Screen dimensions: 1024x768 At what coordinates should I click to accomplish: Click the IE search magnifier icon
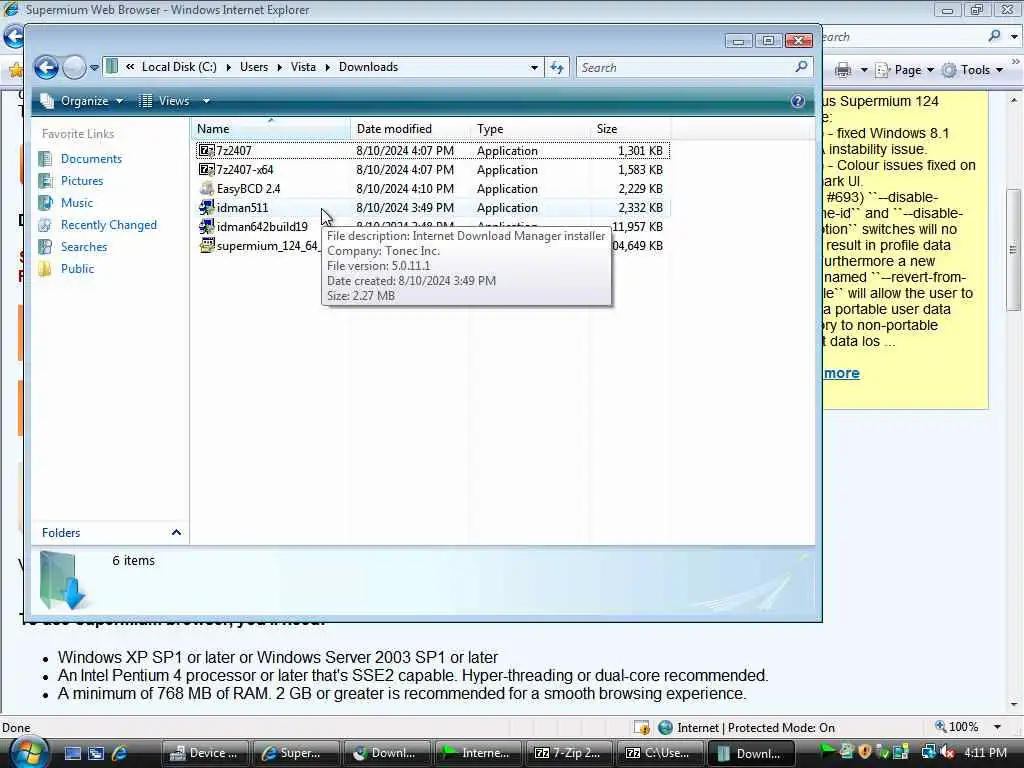pos(995,36)
